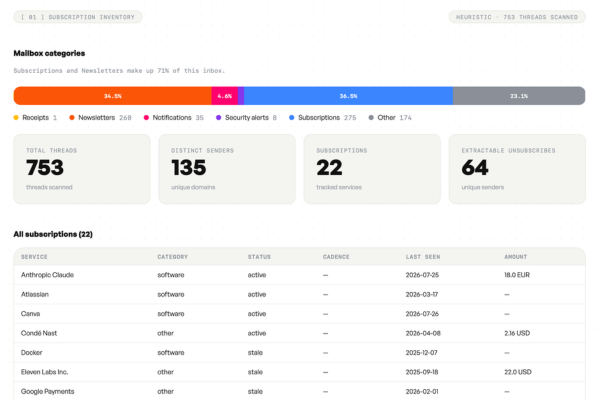
Task: Click the 2025-12-07 last seen date
Action: point(421,353)
